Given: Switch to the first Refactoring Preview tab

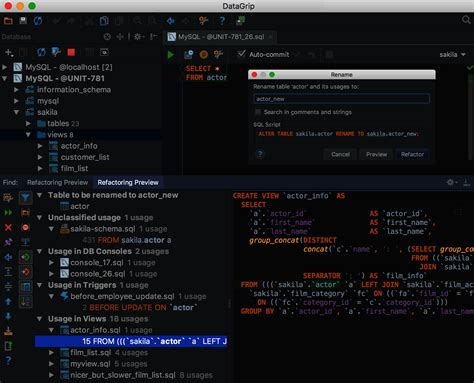Looking at the screenshot, I should pos(57,182).
